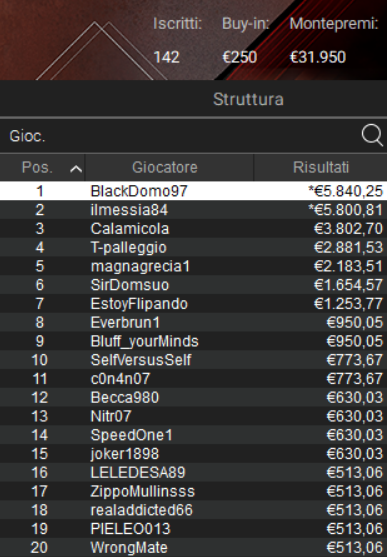Select the EstoyFlipando row
387x557 pixels.
[x=193, y=304]
